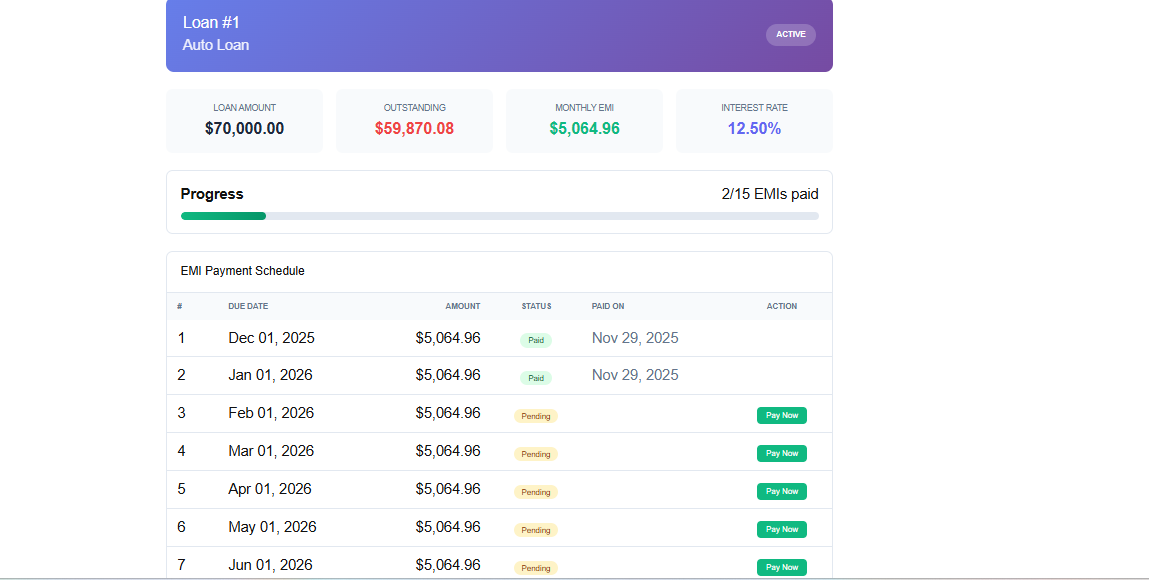Select the LOAN AMOUNT card

click(x=244, y=119)
